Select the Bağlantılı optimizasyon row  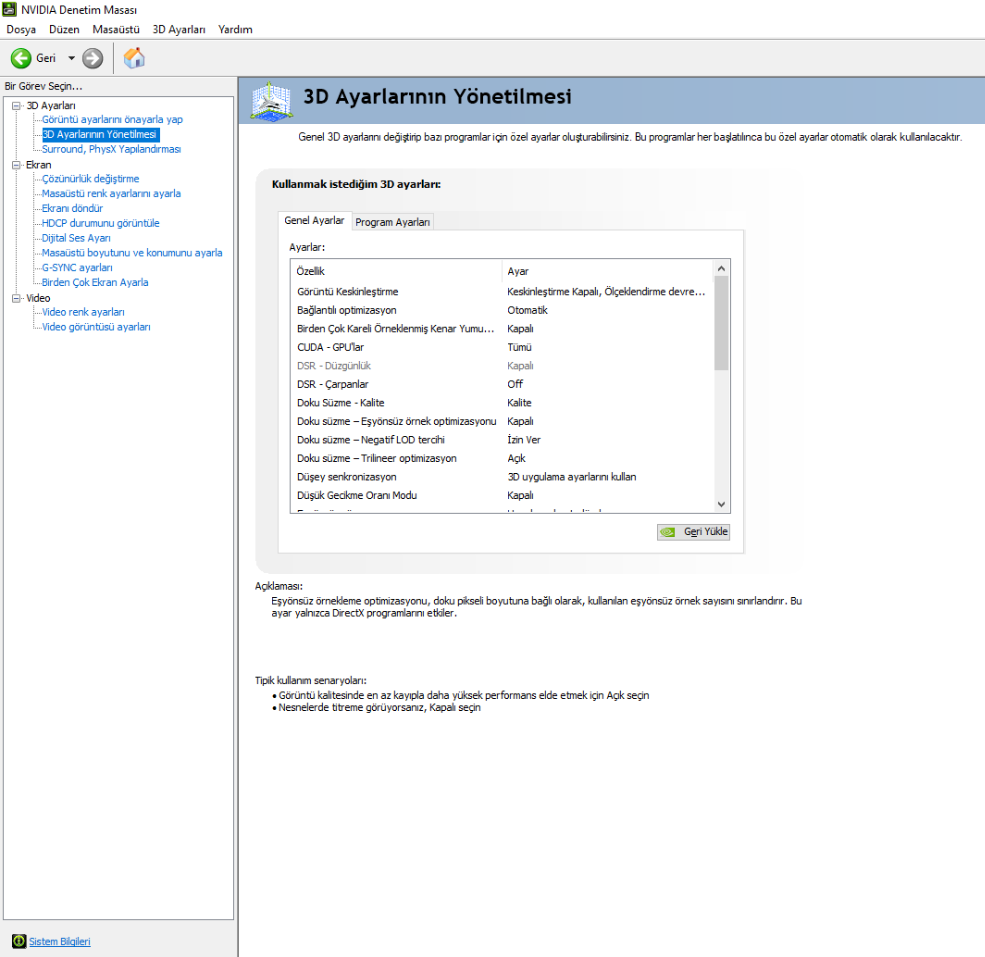(x=502, y=310)
